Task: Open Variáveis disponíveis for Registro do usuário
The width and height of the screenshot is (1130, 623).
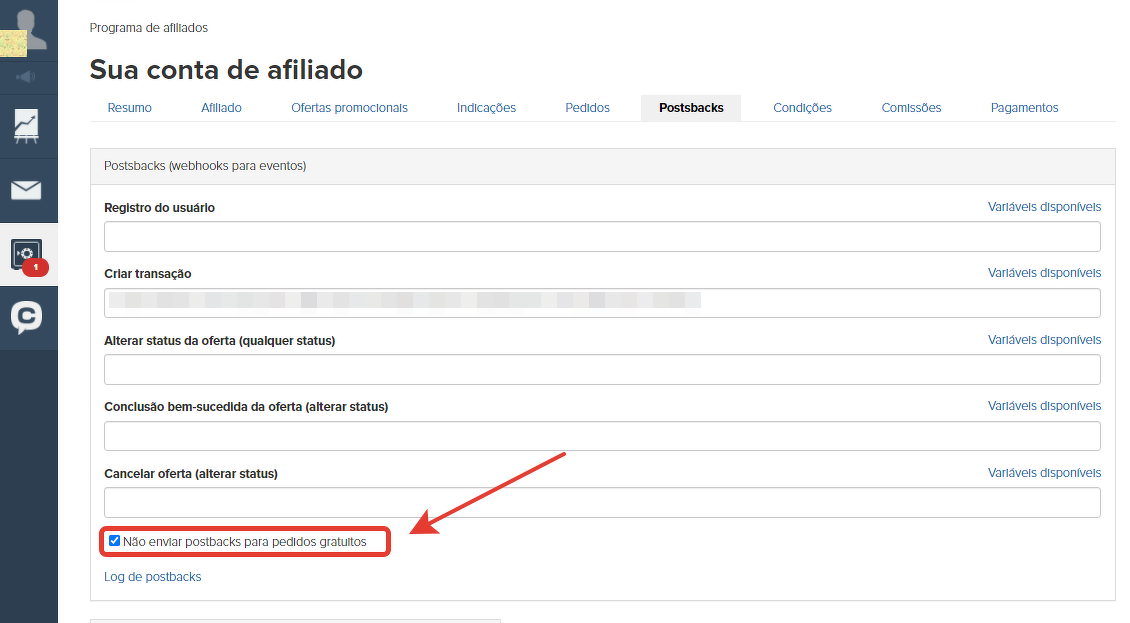Action: click(x=1044, y=207)
